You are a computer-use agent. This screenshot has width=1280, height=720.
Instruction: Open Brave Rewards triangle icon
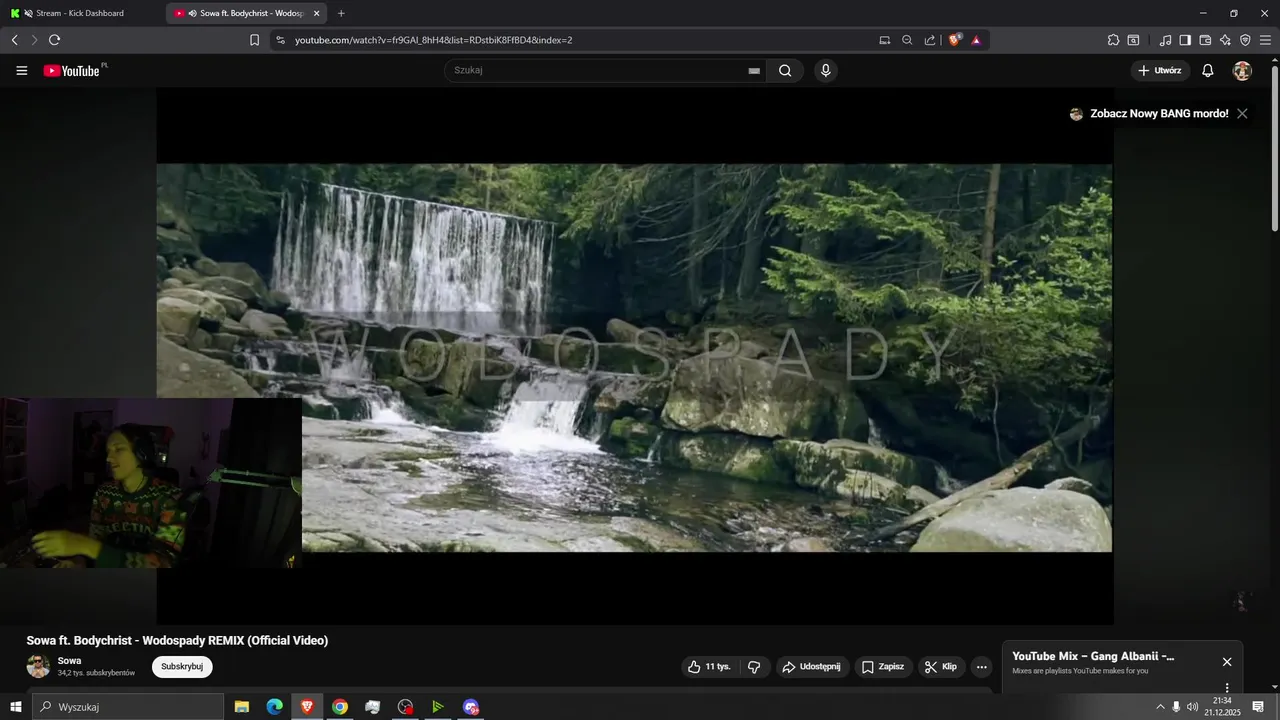pyautogui.click(x=976, y=40)
